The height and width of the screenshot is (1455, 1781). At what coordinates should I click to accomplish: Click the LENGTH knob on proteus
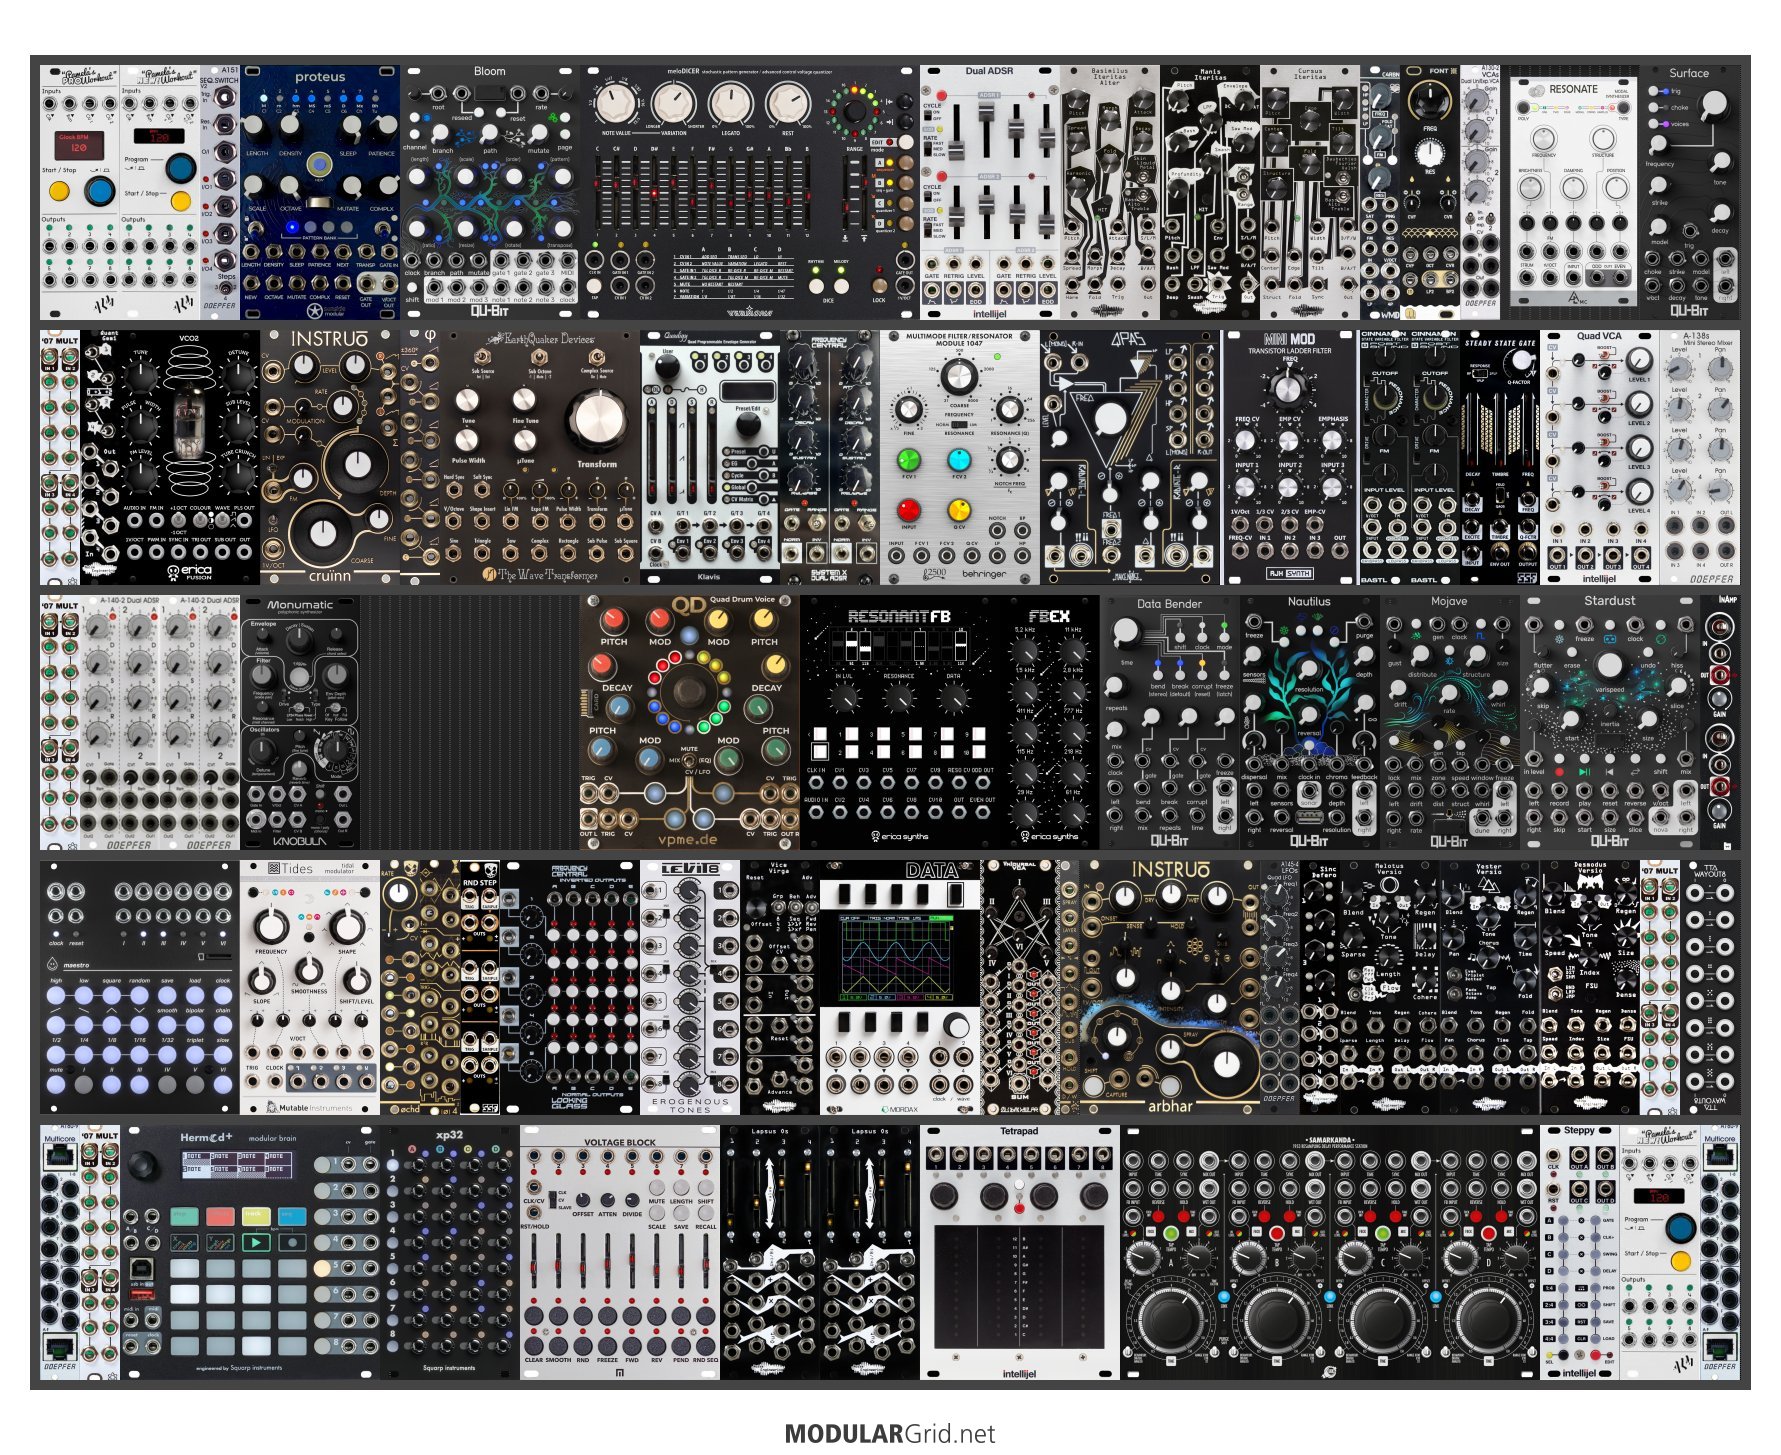[x=254, y=128]
